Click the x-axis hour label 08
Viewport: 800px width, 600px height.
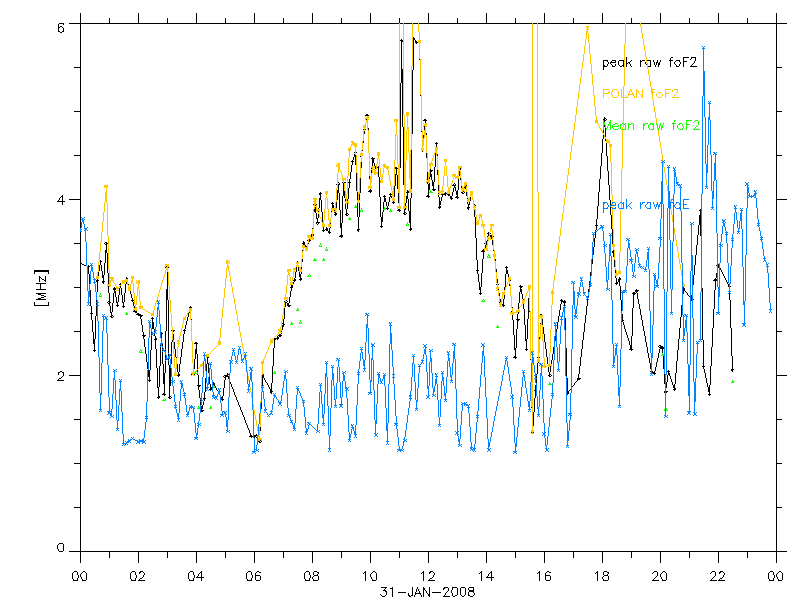coord(312,577)
